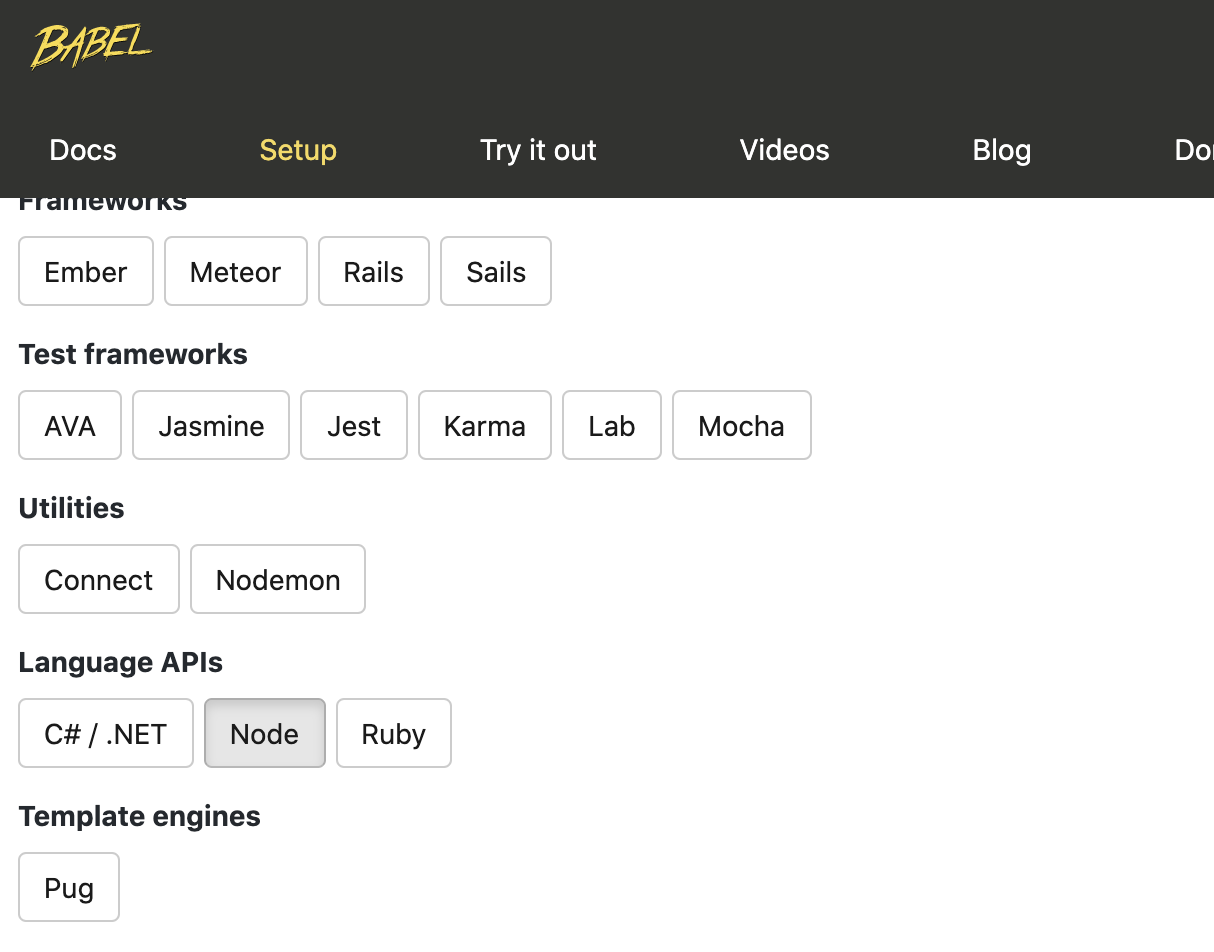This screenshot has width=1214, height=952.
Task: Choose the Lab test framework
Action: [612, 425]
